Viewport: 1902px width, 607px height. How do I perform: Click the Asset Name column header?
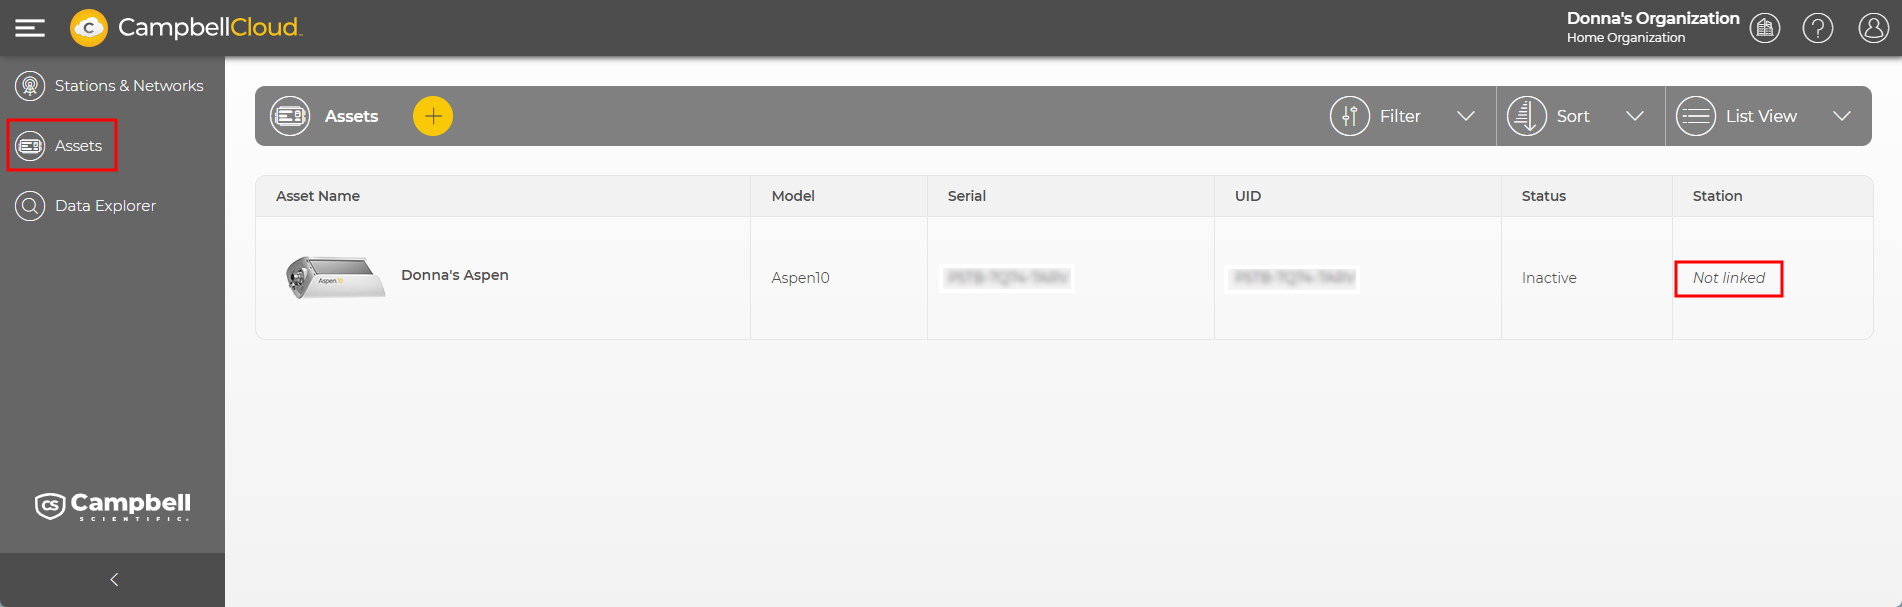[318, 196]
